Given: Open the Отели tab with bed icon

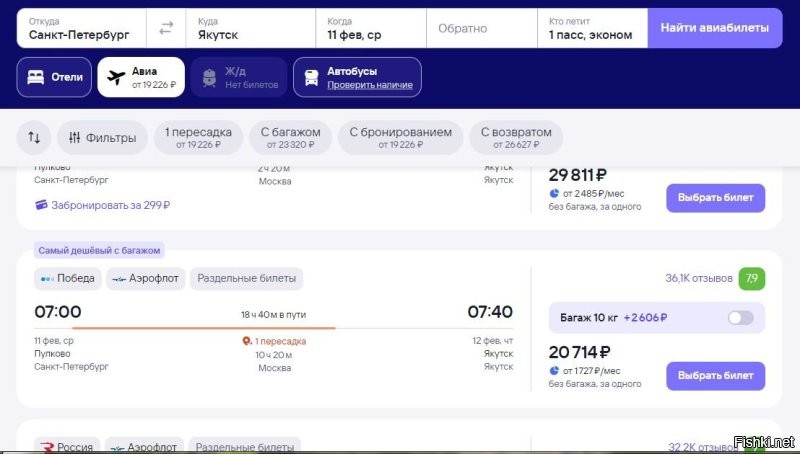Looking at the screenshot, I should click(53, 77).
